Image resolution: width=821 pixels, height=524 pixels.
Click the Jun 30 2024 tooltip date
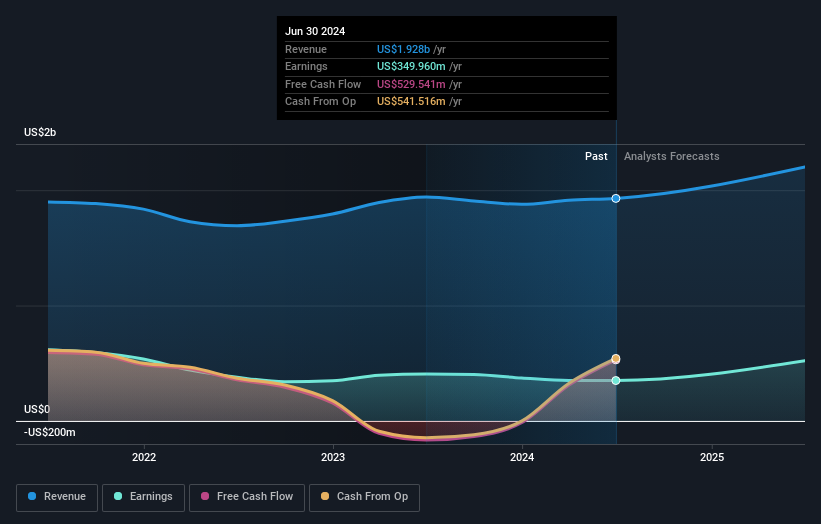[x=315, y=31]
